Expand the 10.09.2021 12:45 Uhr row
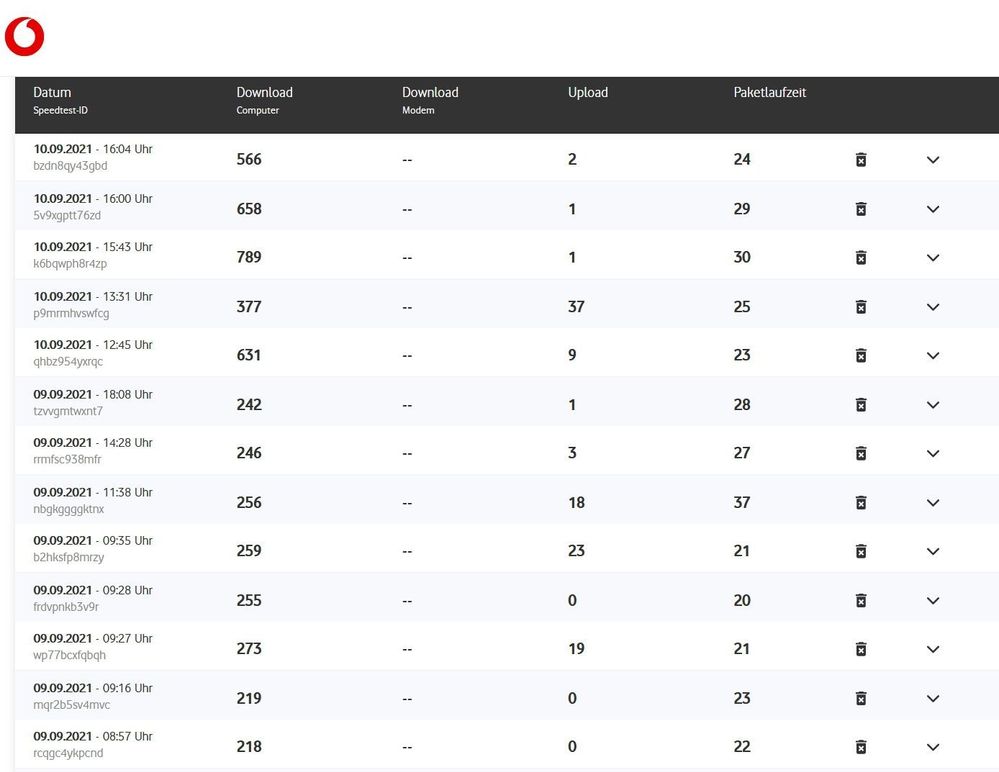999x772 pixels. click(933, 356)
